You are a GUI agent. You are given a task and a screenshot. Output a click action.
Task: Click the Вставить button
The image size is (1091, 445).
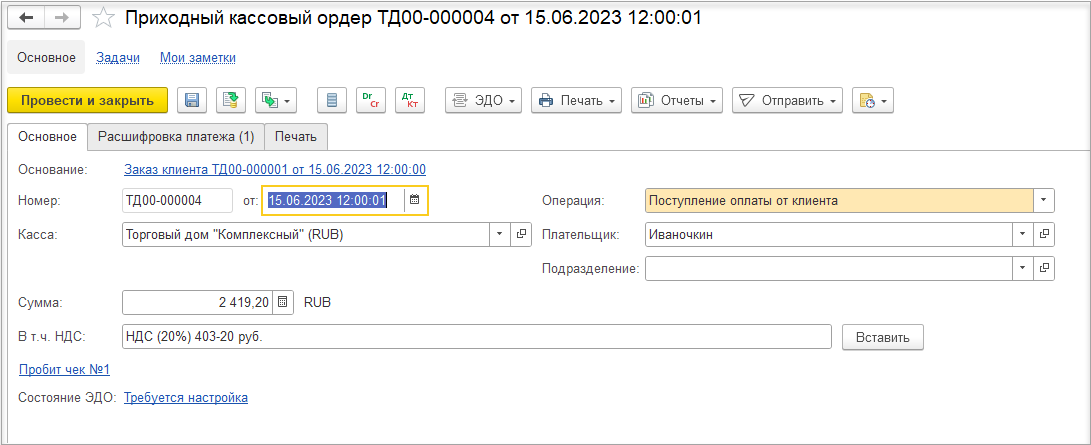[883, 338]
